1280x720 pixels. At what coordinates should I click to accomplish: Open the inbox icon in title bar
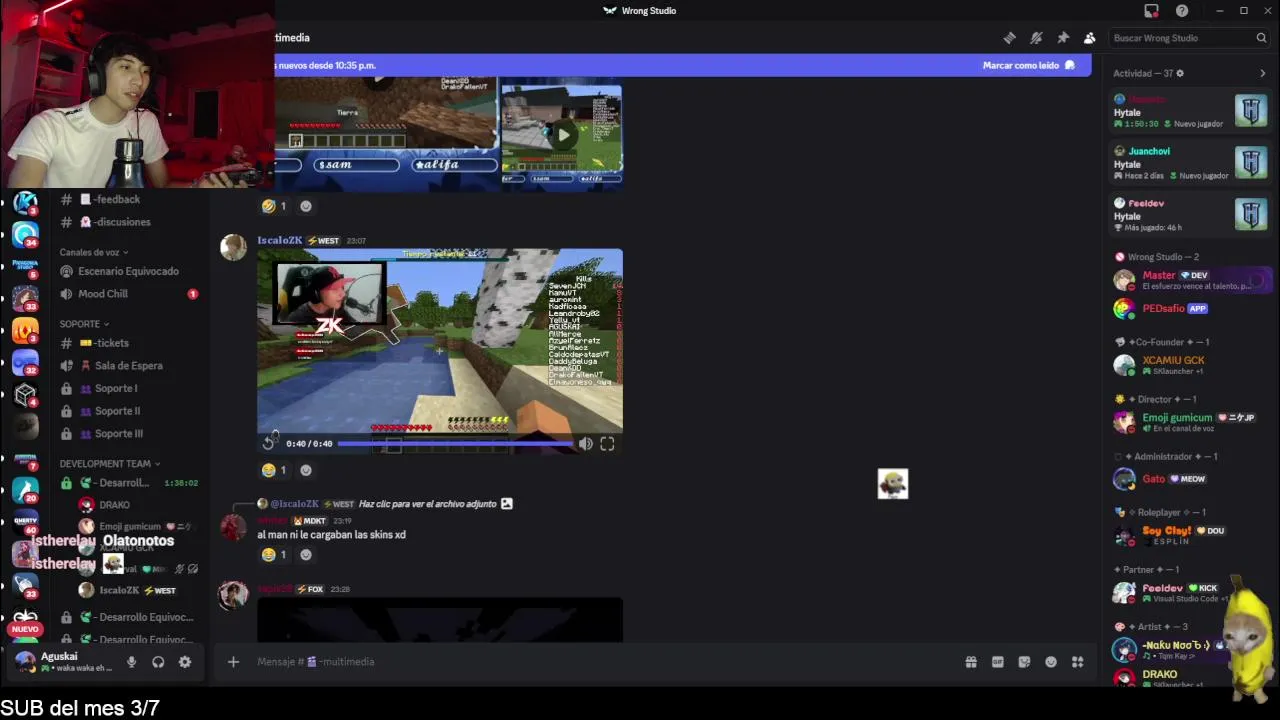pos(1151,11)
